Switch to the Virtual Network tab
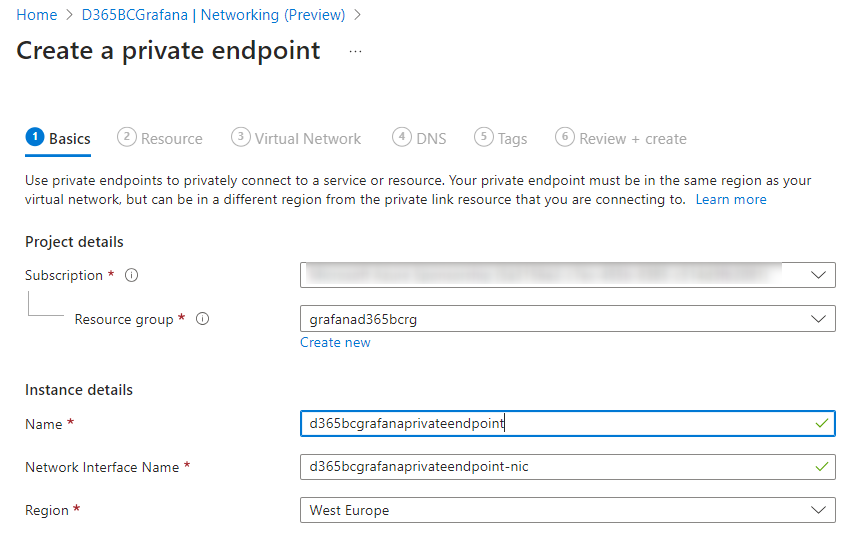The width and height of the screenshot is (854, 547). [x=307, y=139]
